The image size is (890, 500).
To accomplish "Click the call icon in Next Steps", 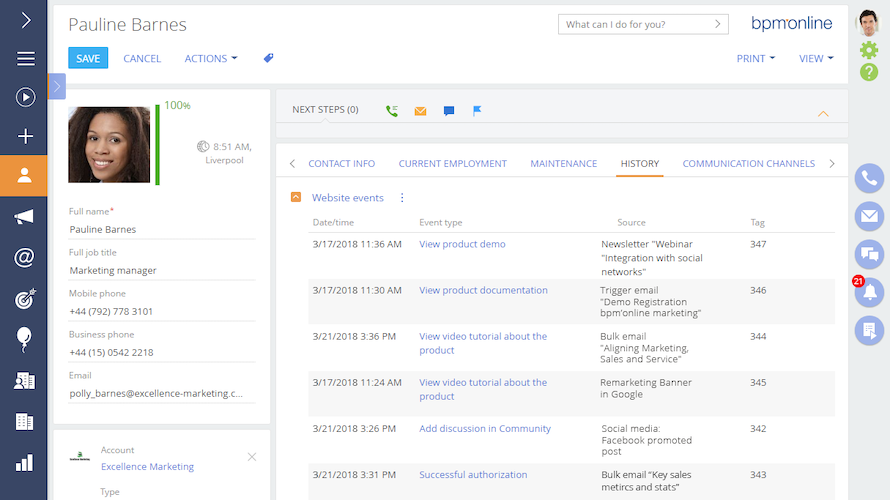I will tap(392, 111).
